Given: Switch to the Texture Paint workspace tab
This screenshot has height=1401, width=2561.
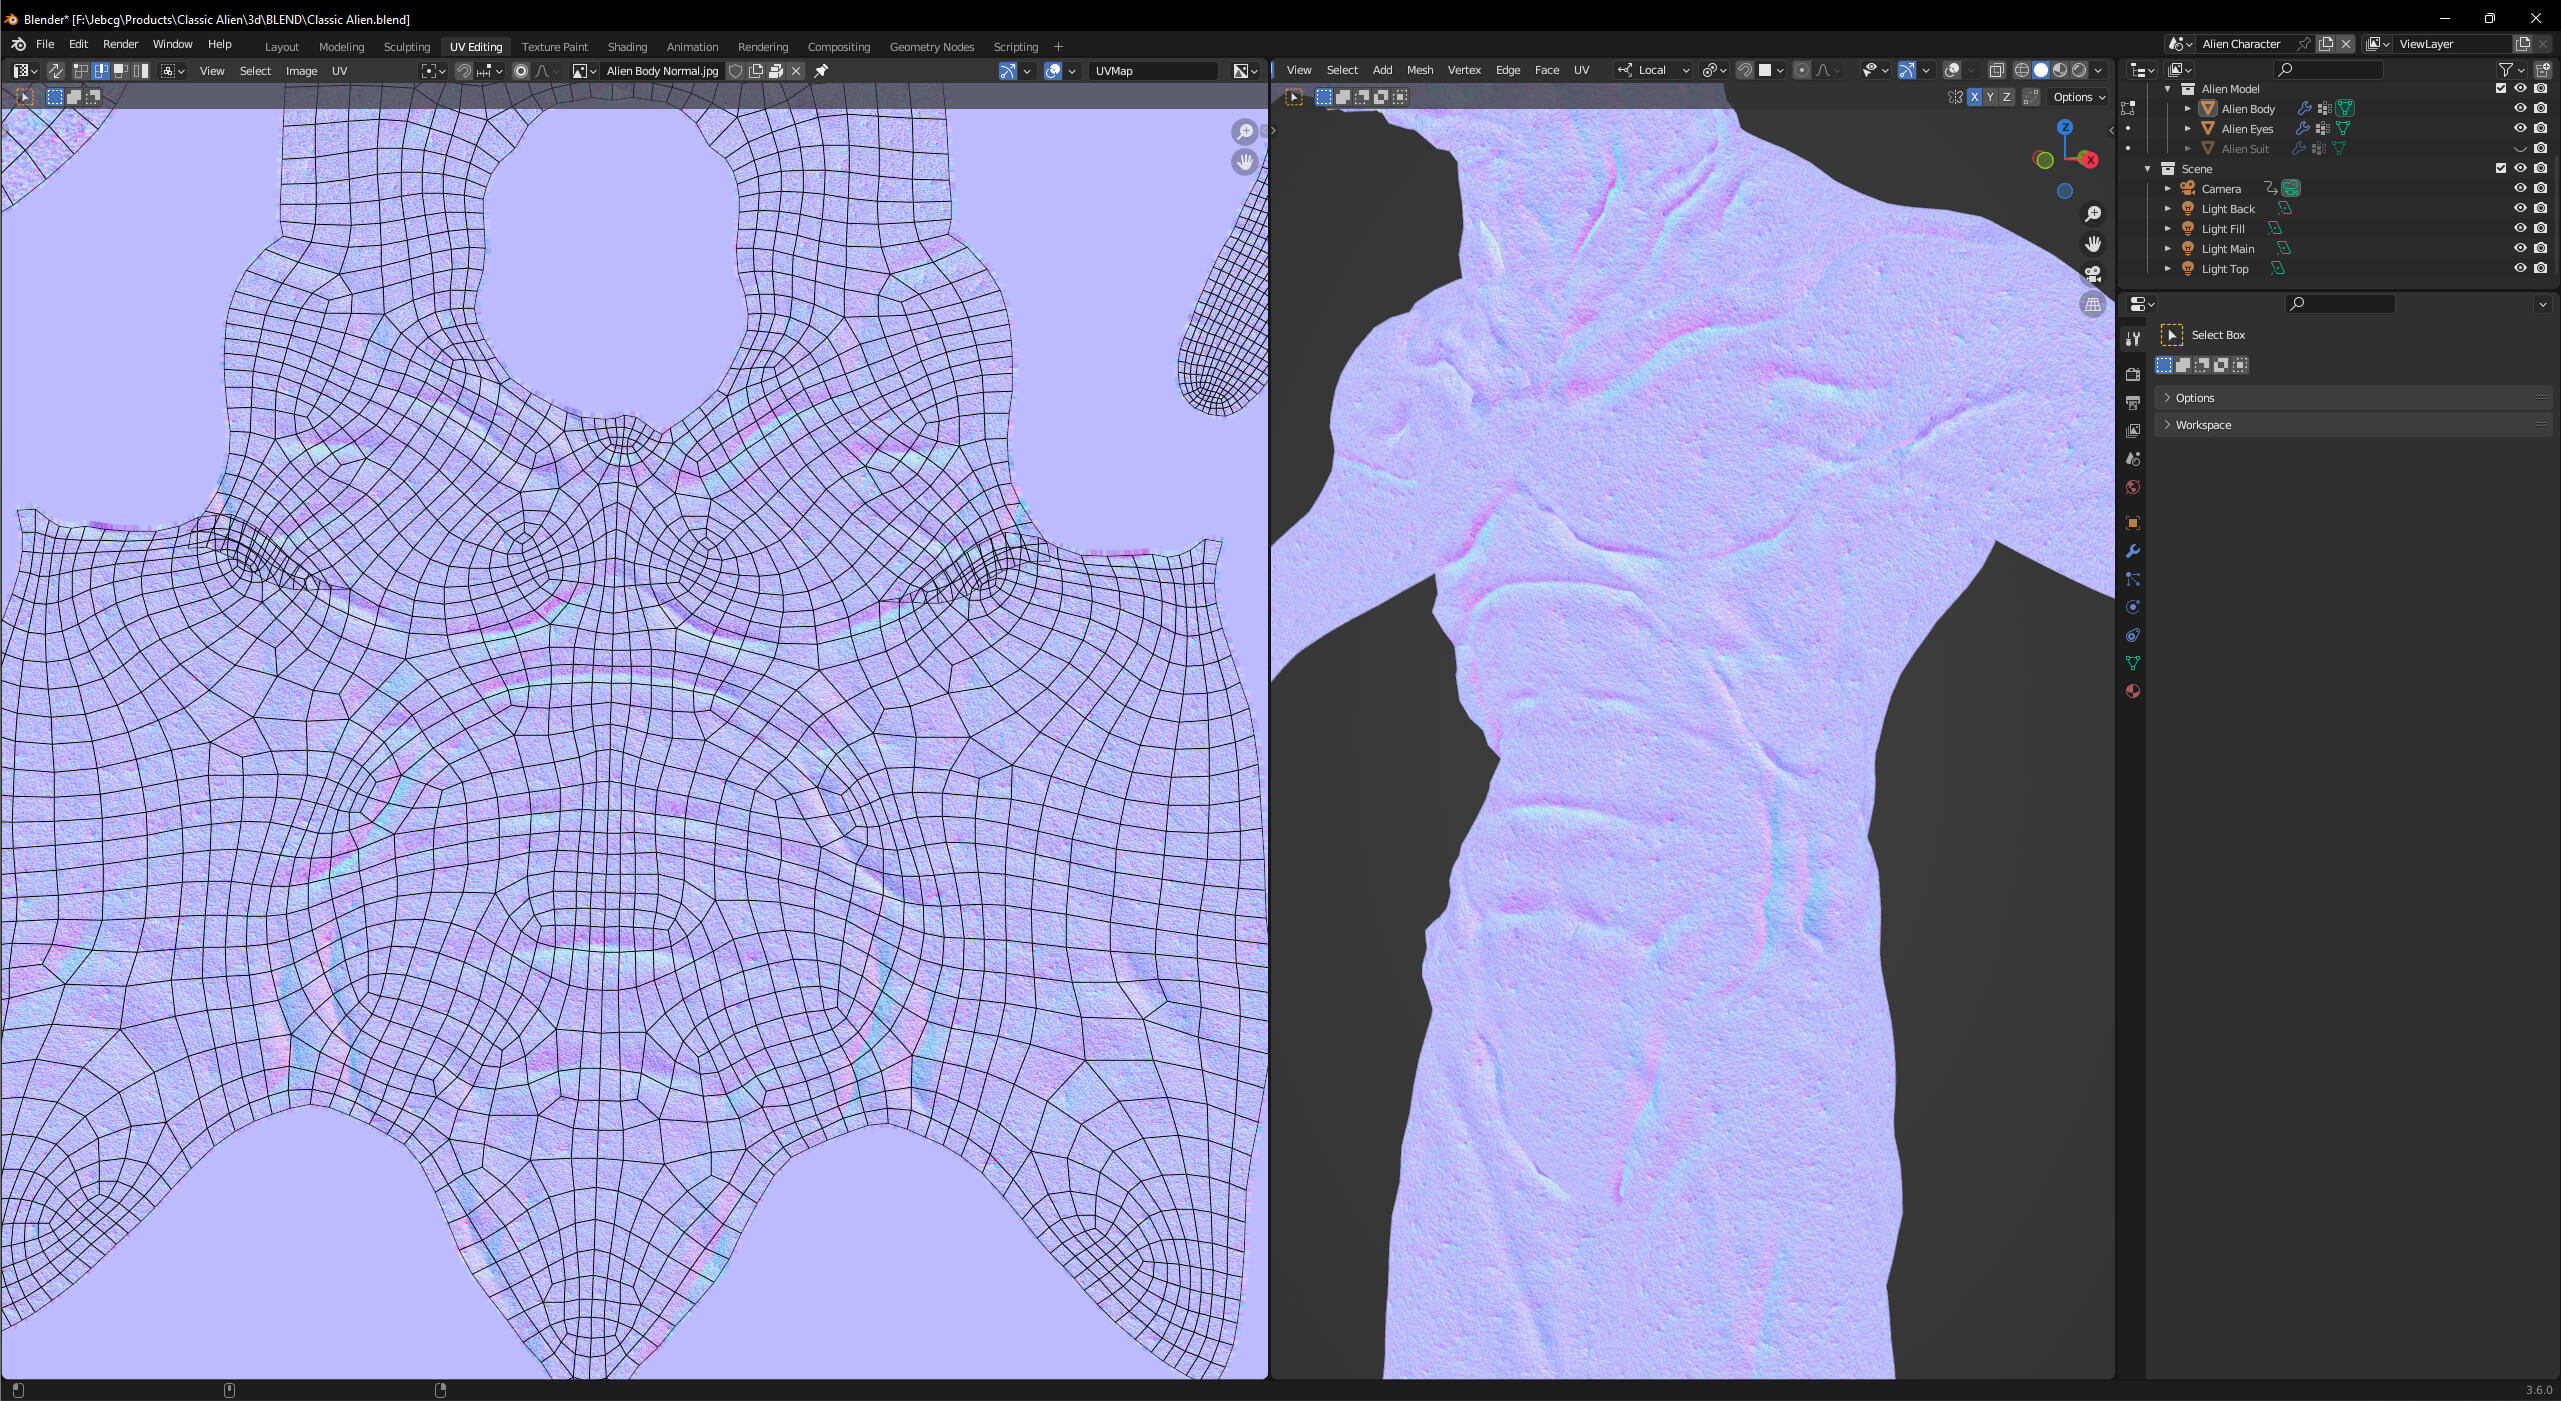Looking at the screenshot, I should click(554, 47).
